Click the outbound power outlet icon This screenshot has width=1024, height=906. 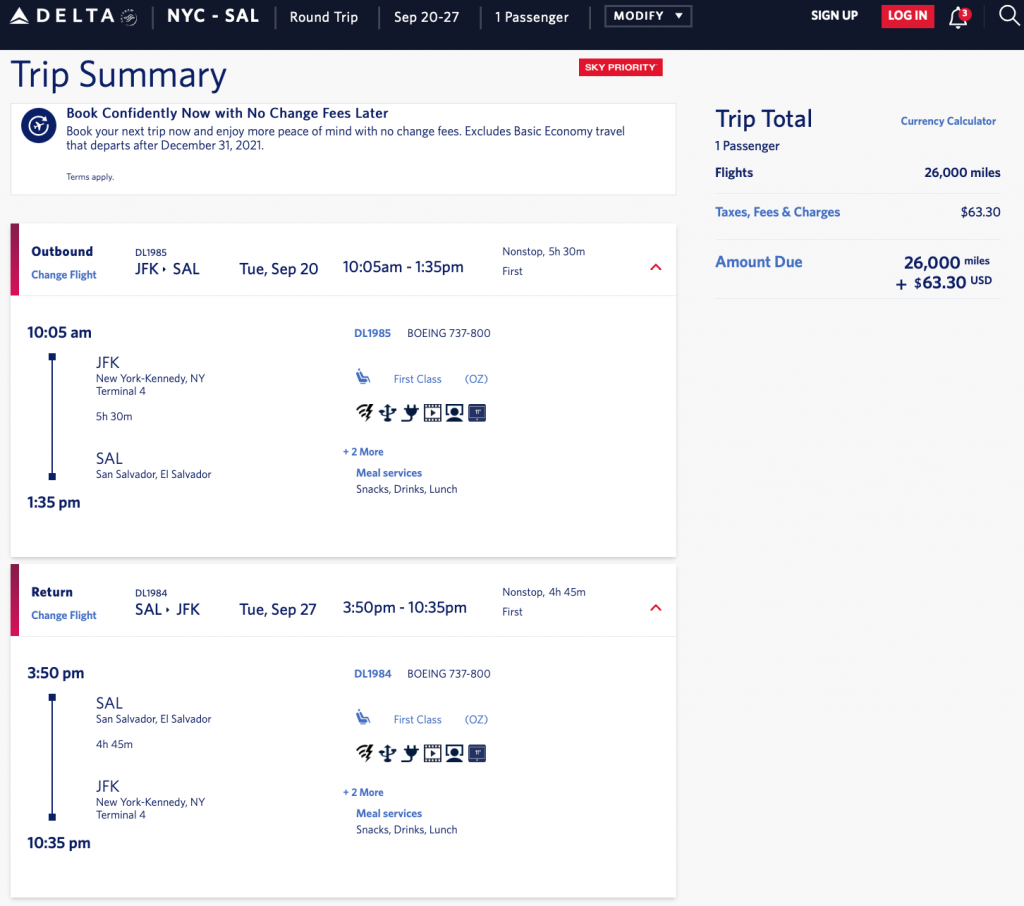pos(409,413)
